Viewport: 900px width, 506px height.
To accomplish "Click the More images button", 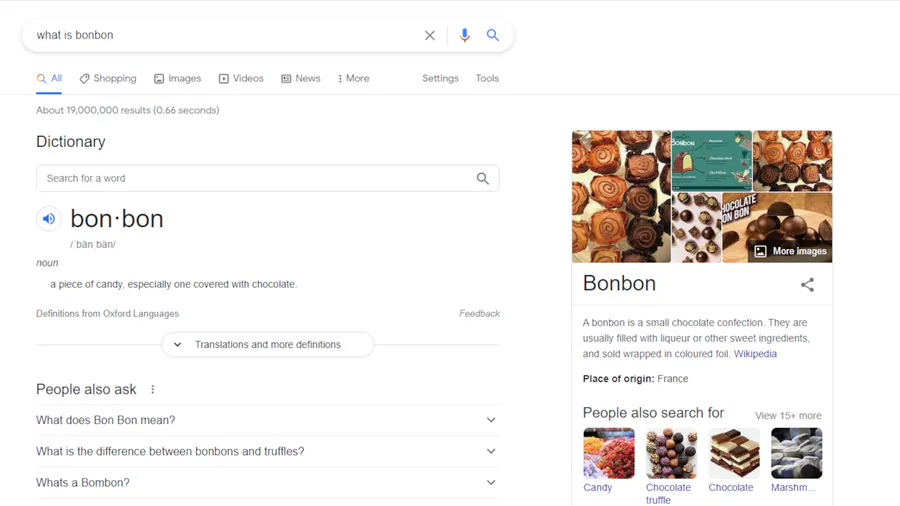I will pos(791,251).
